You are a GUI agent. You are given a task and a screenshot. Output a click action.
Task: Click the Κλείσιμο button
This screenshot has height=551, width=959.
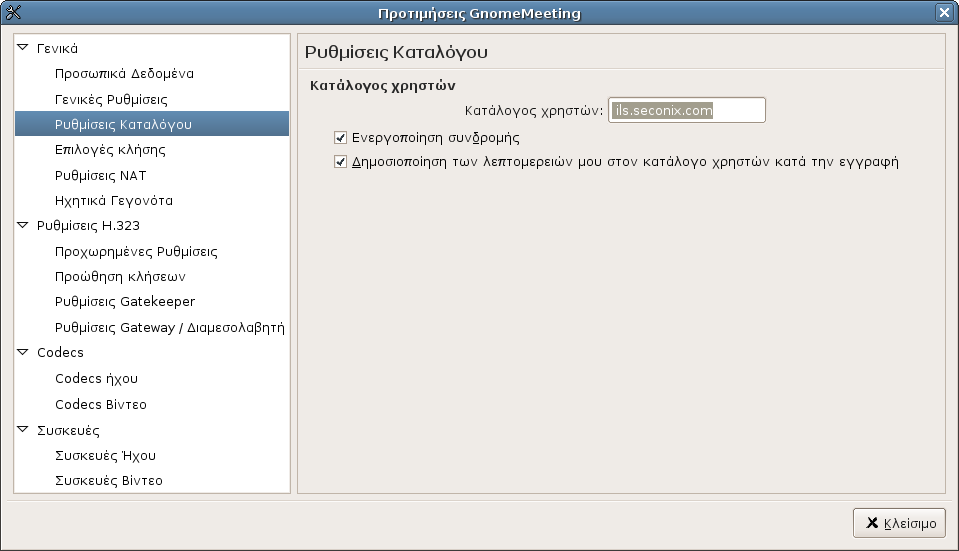pos(900,523)
